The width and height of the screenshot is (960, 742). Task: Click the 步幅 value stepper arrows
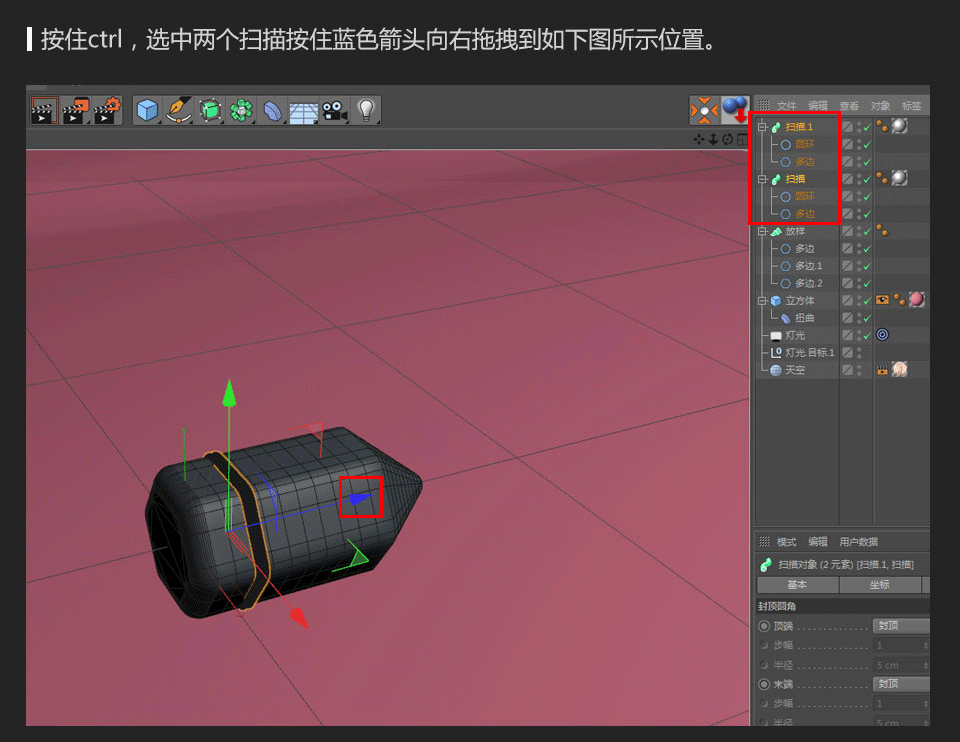[926, 645]
